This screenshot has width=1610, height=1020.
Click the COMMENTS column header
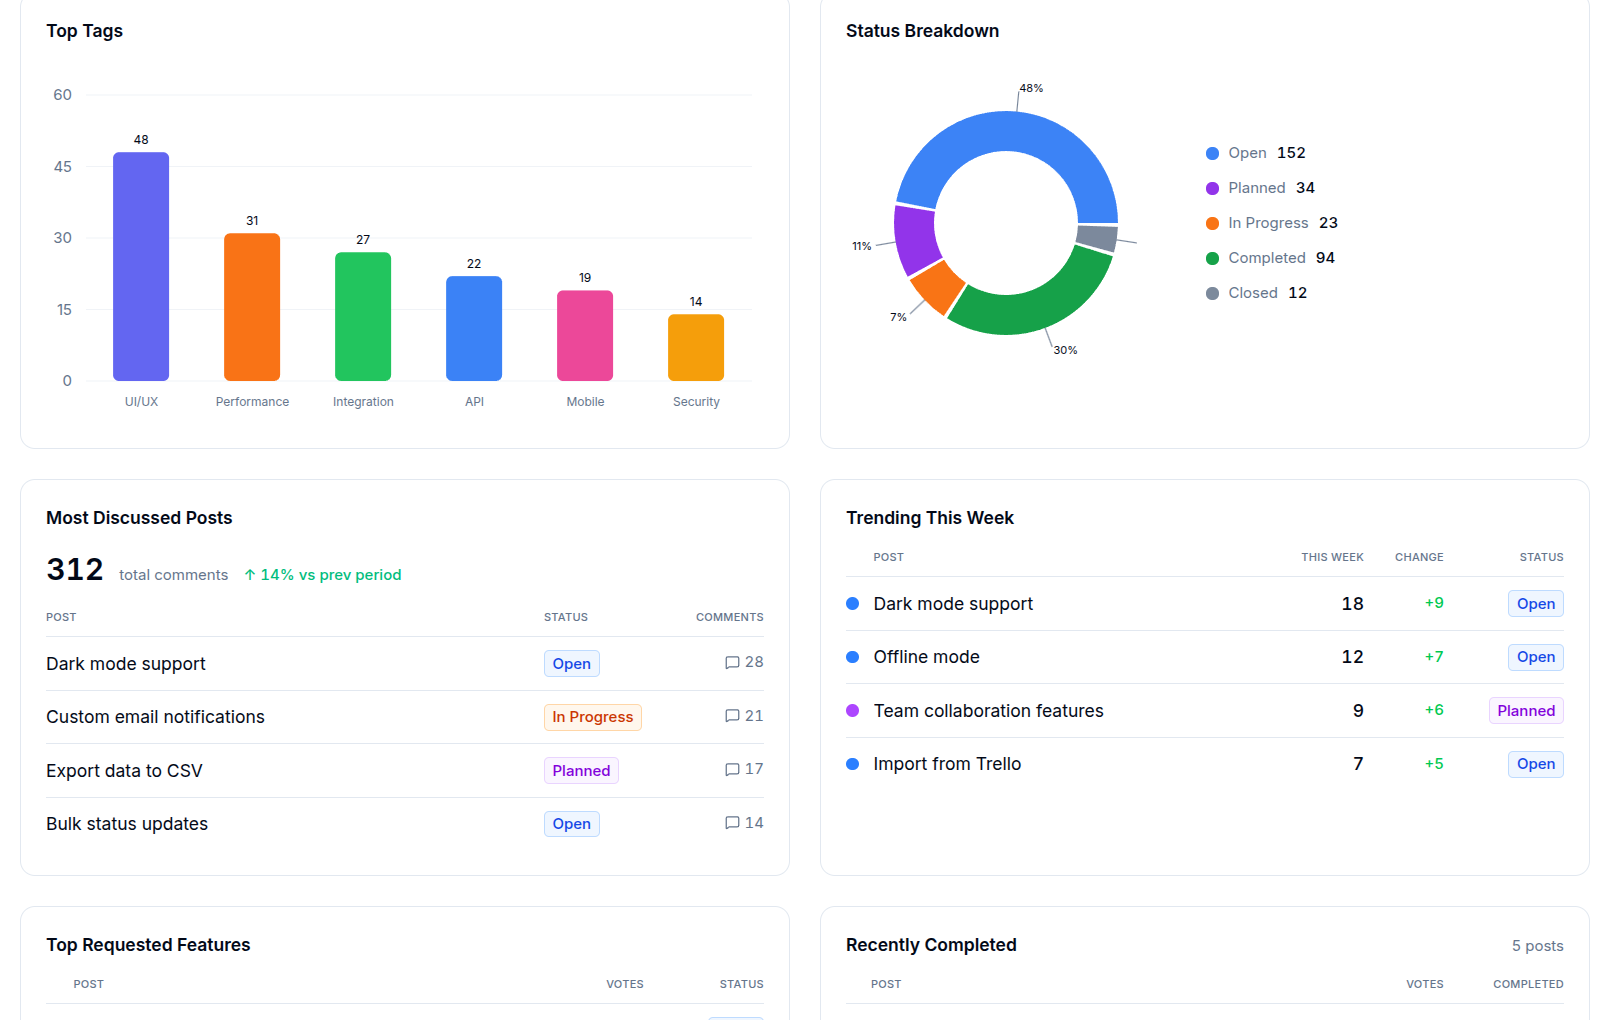point(730,617)
